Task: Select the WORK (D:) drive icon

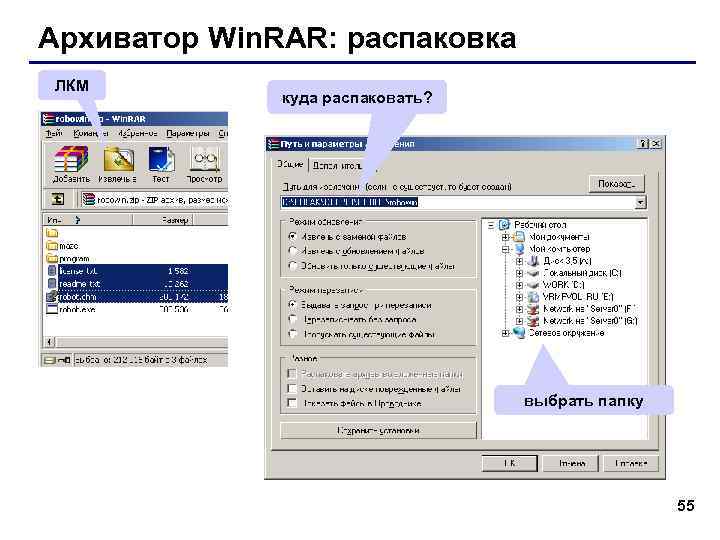Action: [533, 285]
